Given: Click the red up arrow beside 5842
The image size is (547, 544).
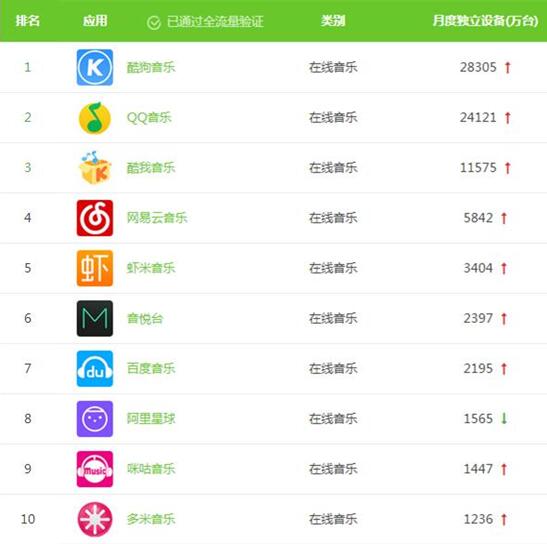Looking at the screenshot, I should 504,218.
